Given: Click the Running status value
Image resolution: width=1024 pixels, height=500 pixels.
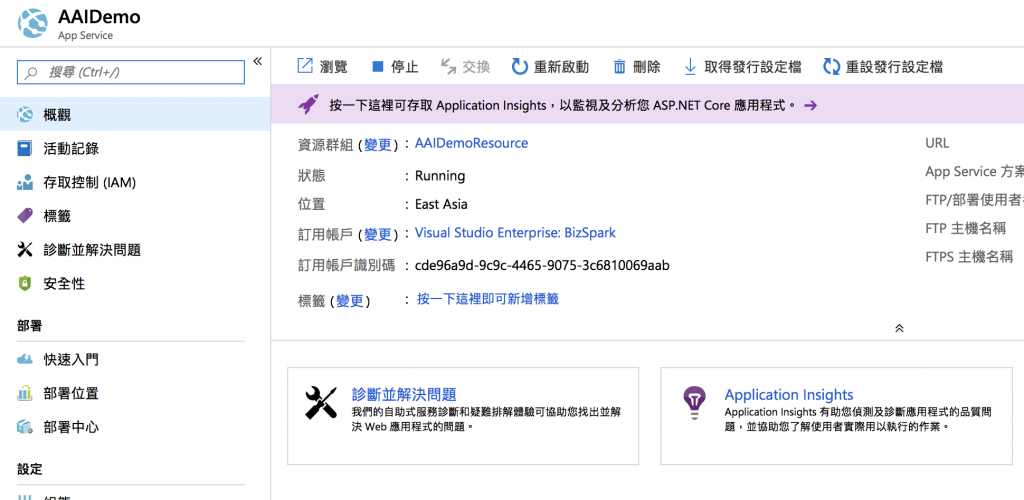Looking at the screenshot, I should [x=440, y=176].
